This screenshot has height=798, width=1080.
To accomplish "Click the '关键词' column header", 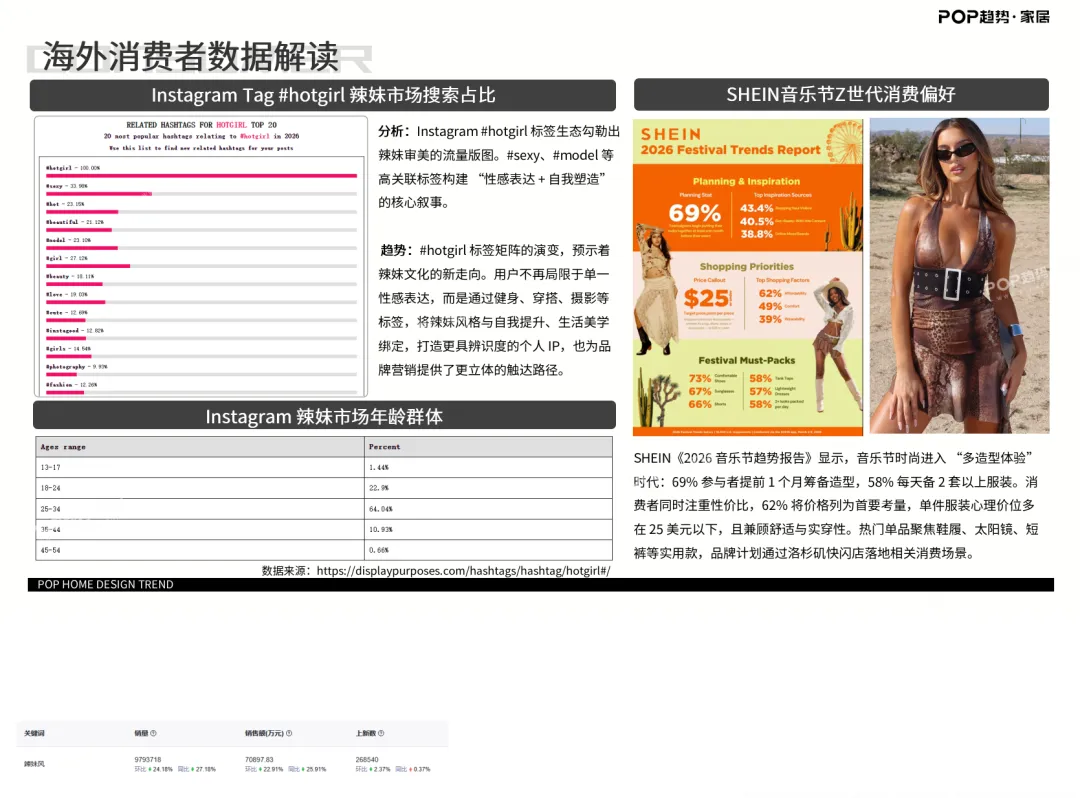I will point(34,733).
